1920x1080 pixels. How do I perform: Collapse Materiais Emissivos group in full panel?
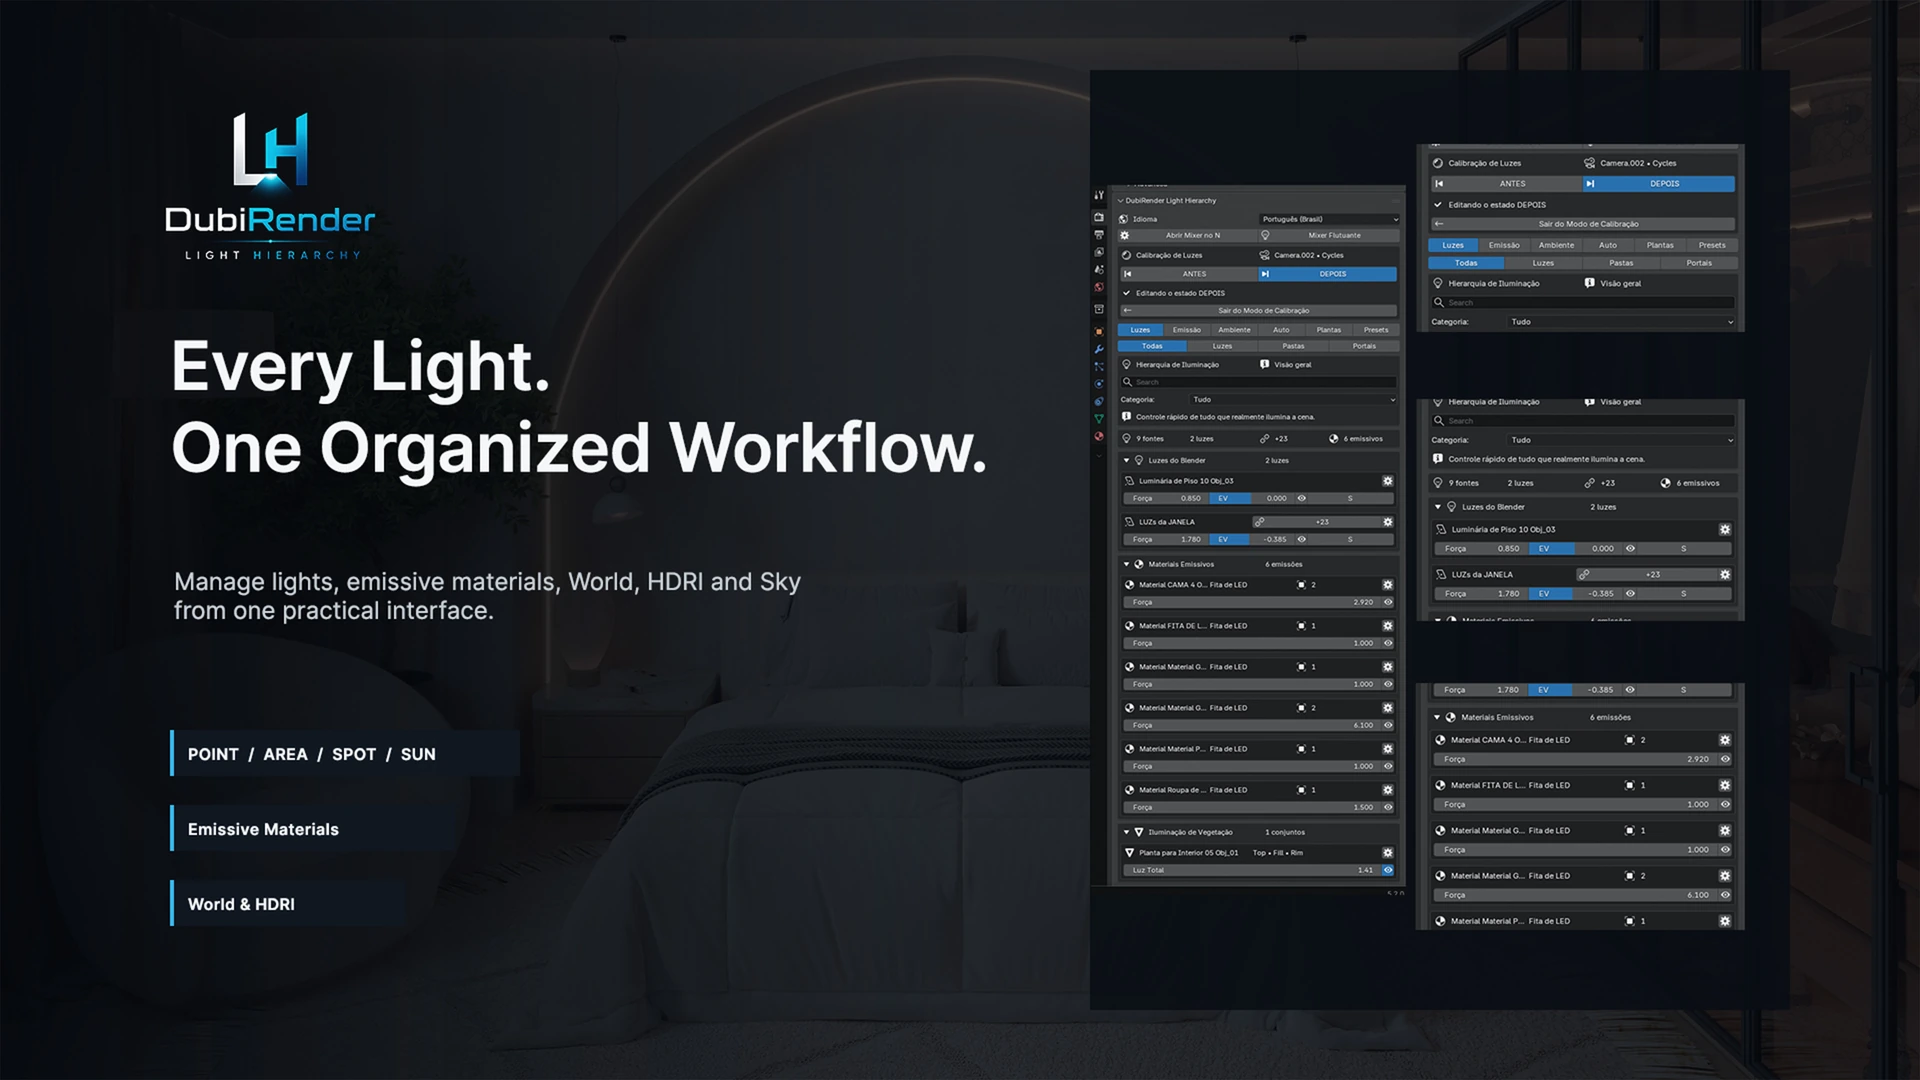tap(1127, 565)
